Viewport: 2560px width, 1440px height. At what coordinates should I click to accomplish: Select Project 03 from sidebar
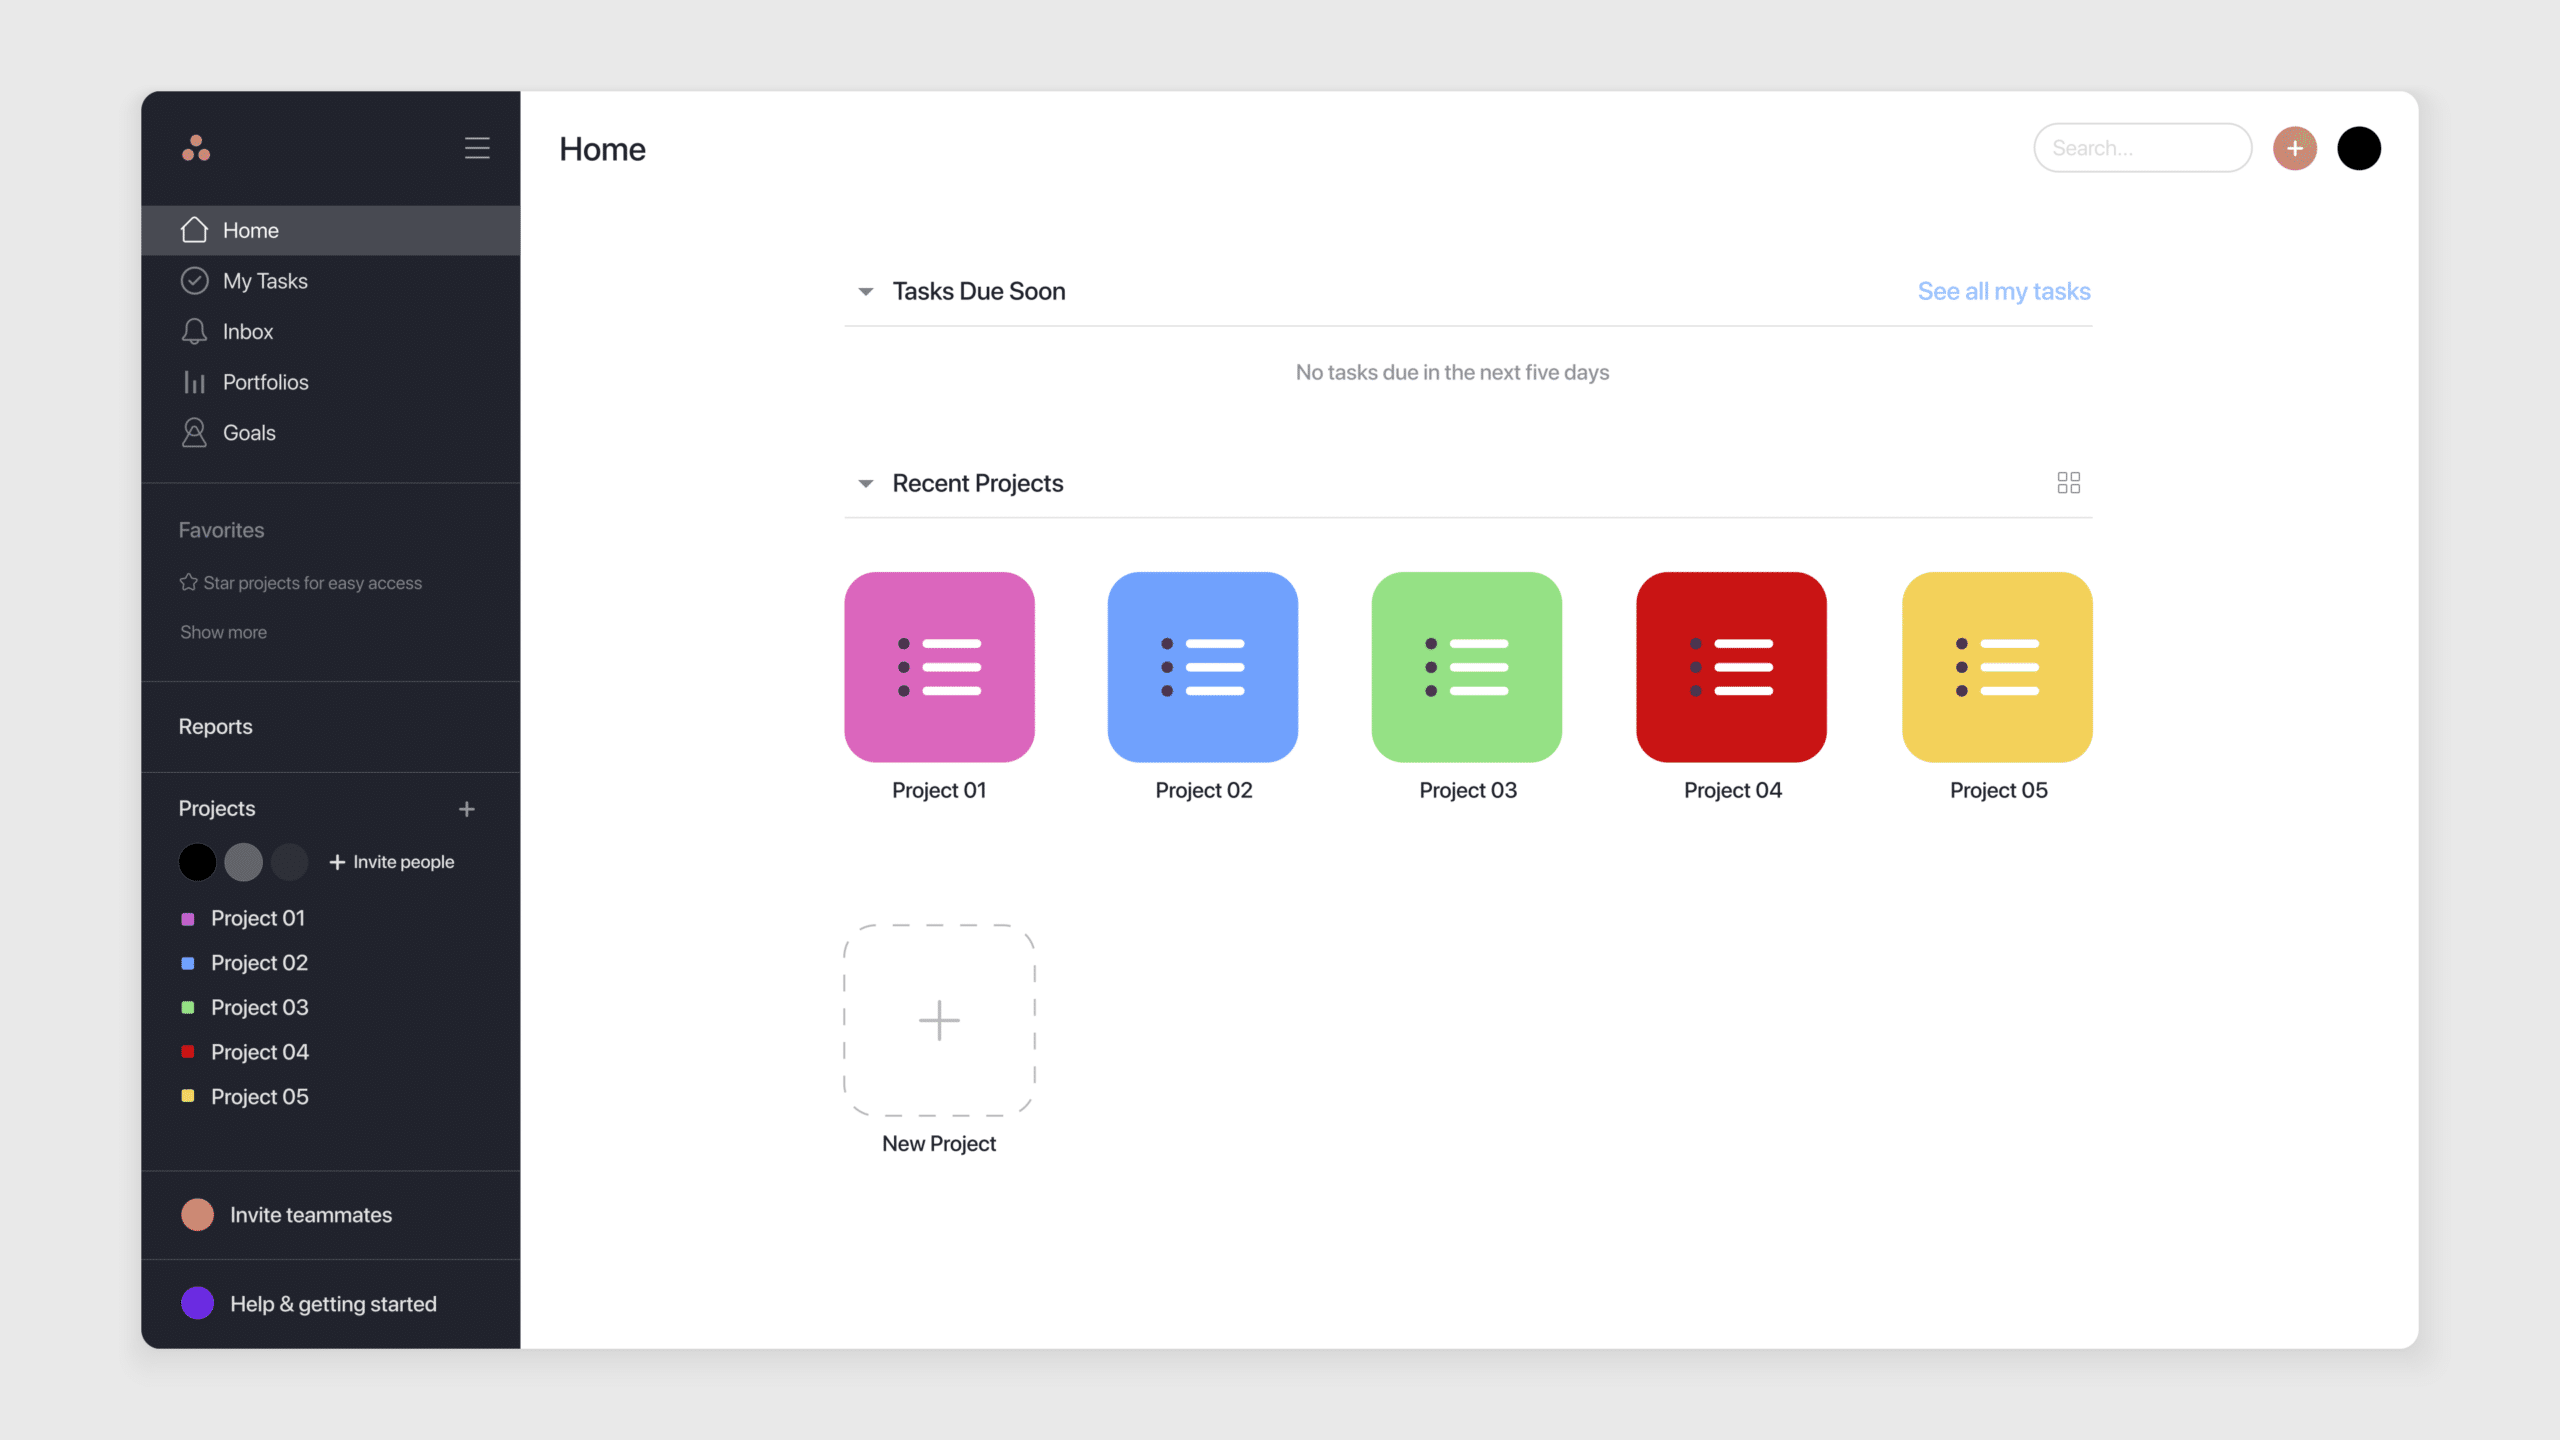tap(258, 1007)
